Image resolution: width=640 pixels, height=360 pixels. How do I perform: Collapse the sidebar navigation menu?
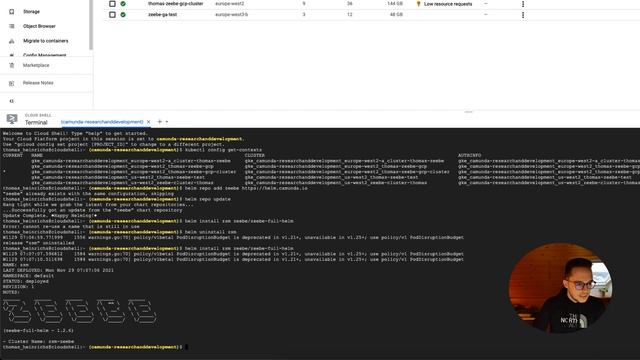[11, 101]
